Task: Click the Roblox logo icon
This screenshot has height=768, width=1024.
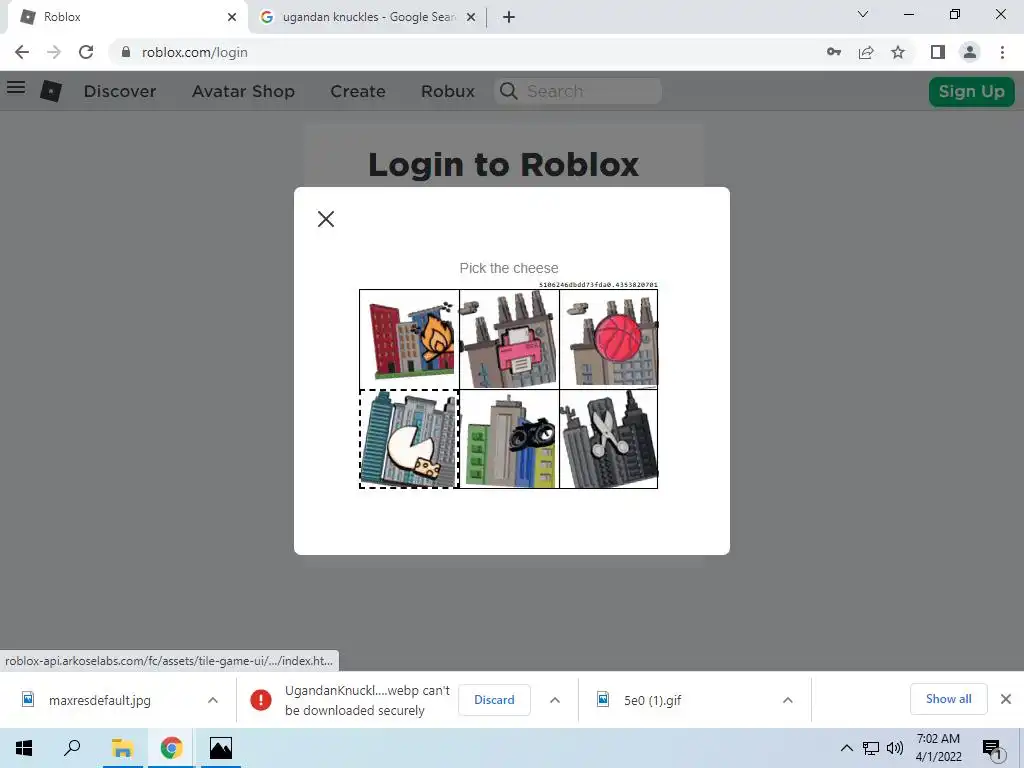Action: pyautogui.click(x=51, y=91)
